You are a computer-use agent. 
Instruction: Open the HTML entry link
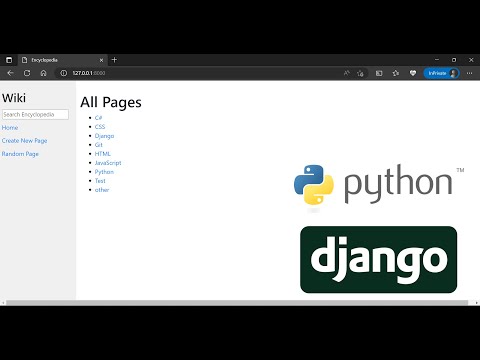[103, 154]
